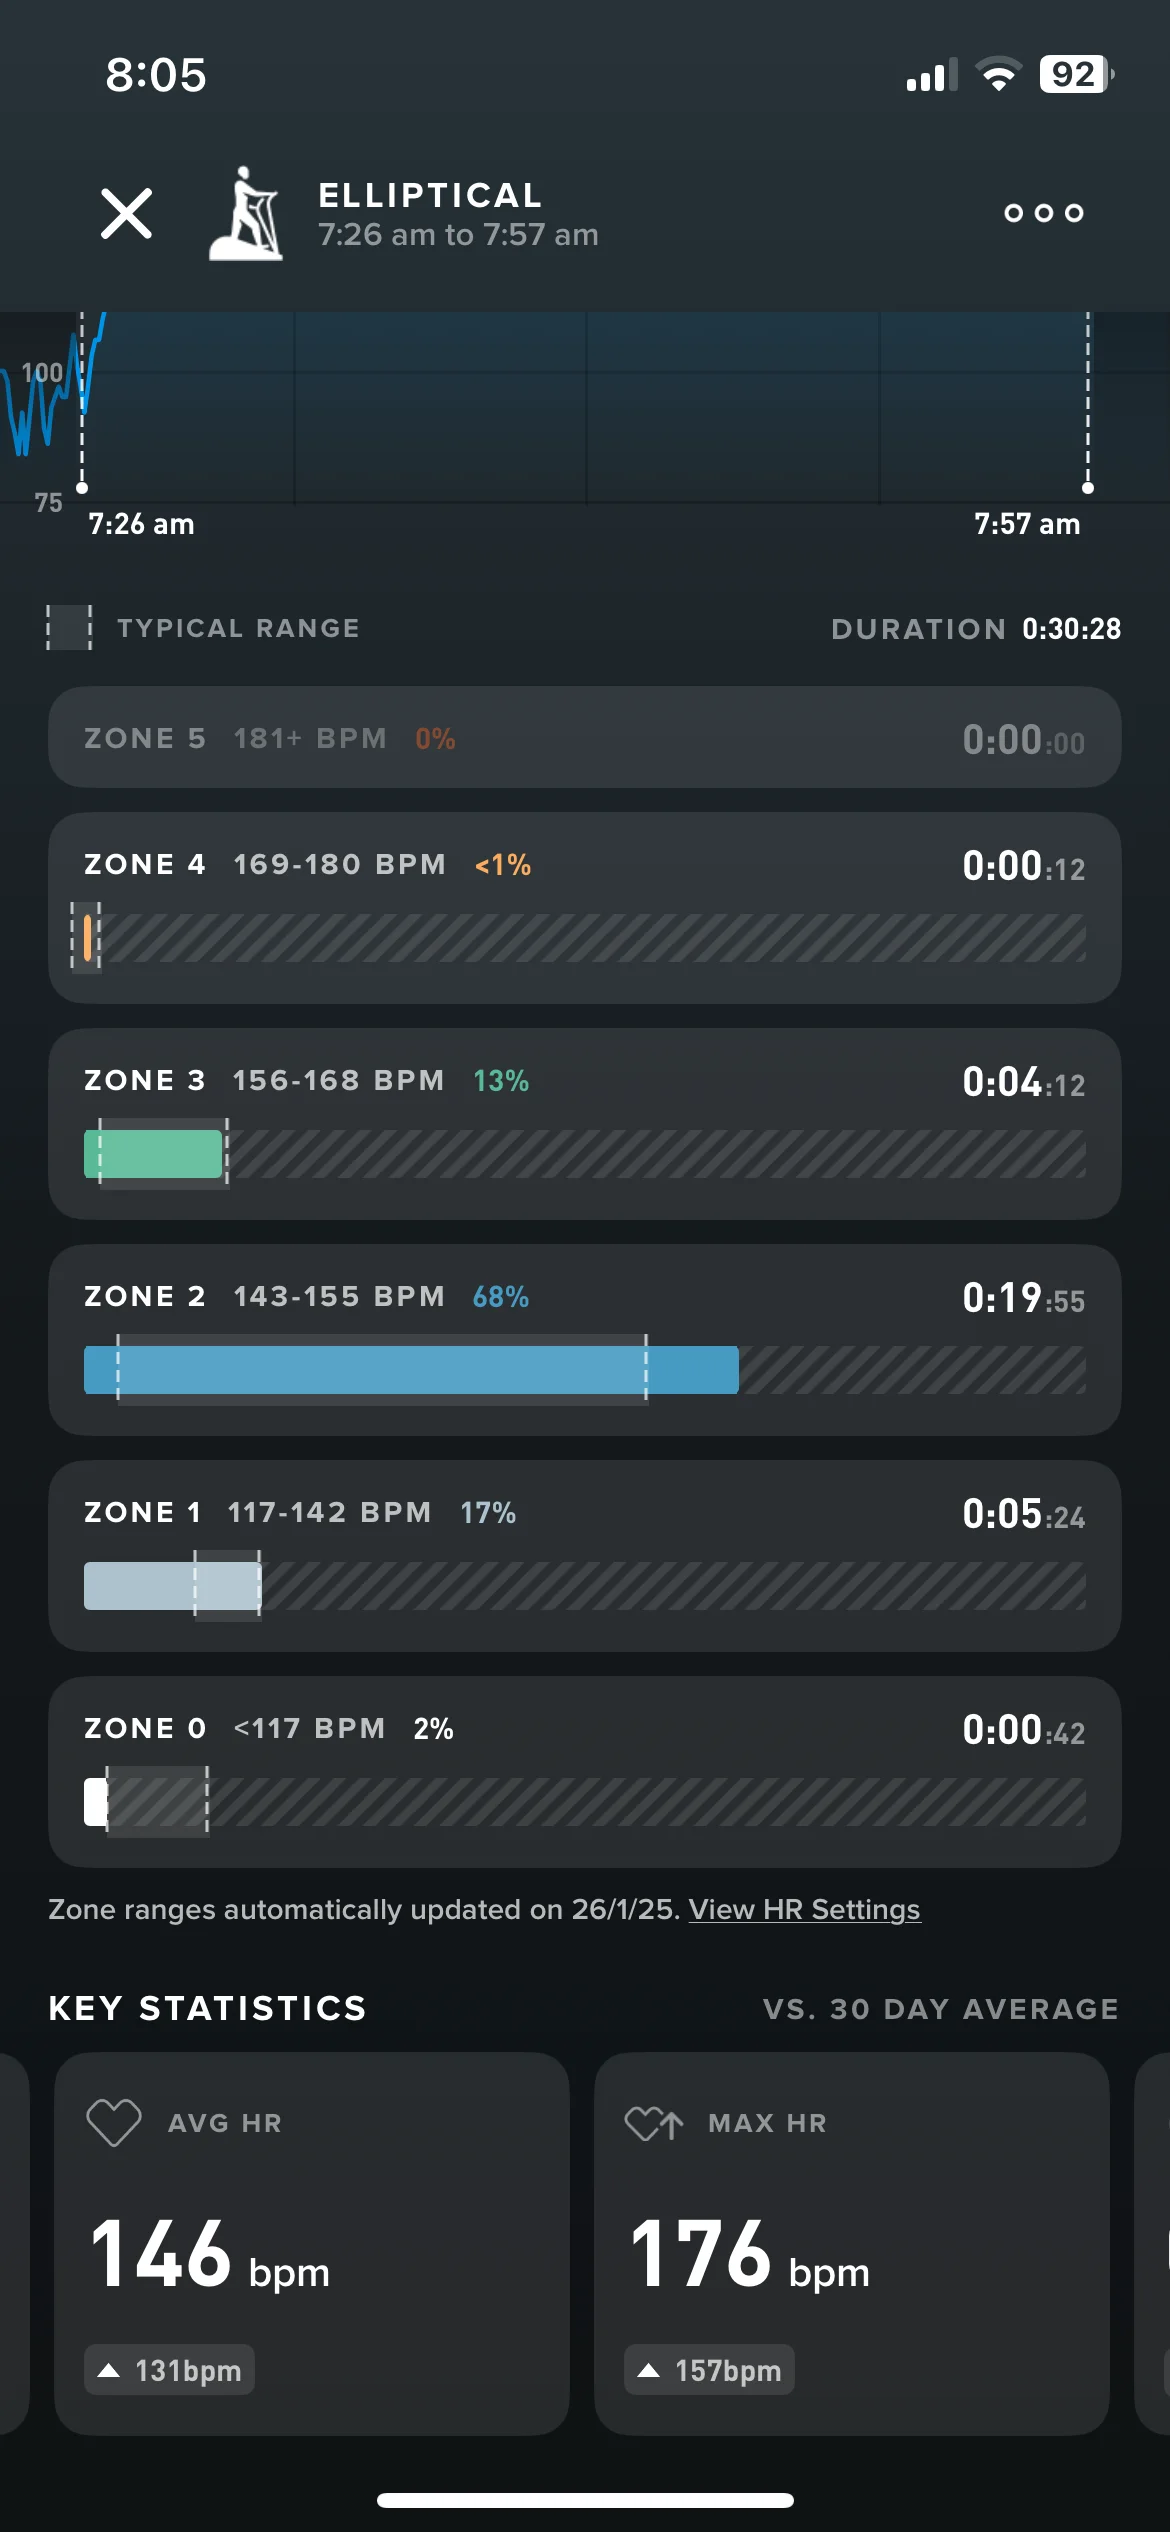
Task: Tap the 7:26 am start marker on chart
Action: coord(82,488)
